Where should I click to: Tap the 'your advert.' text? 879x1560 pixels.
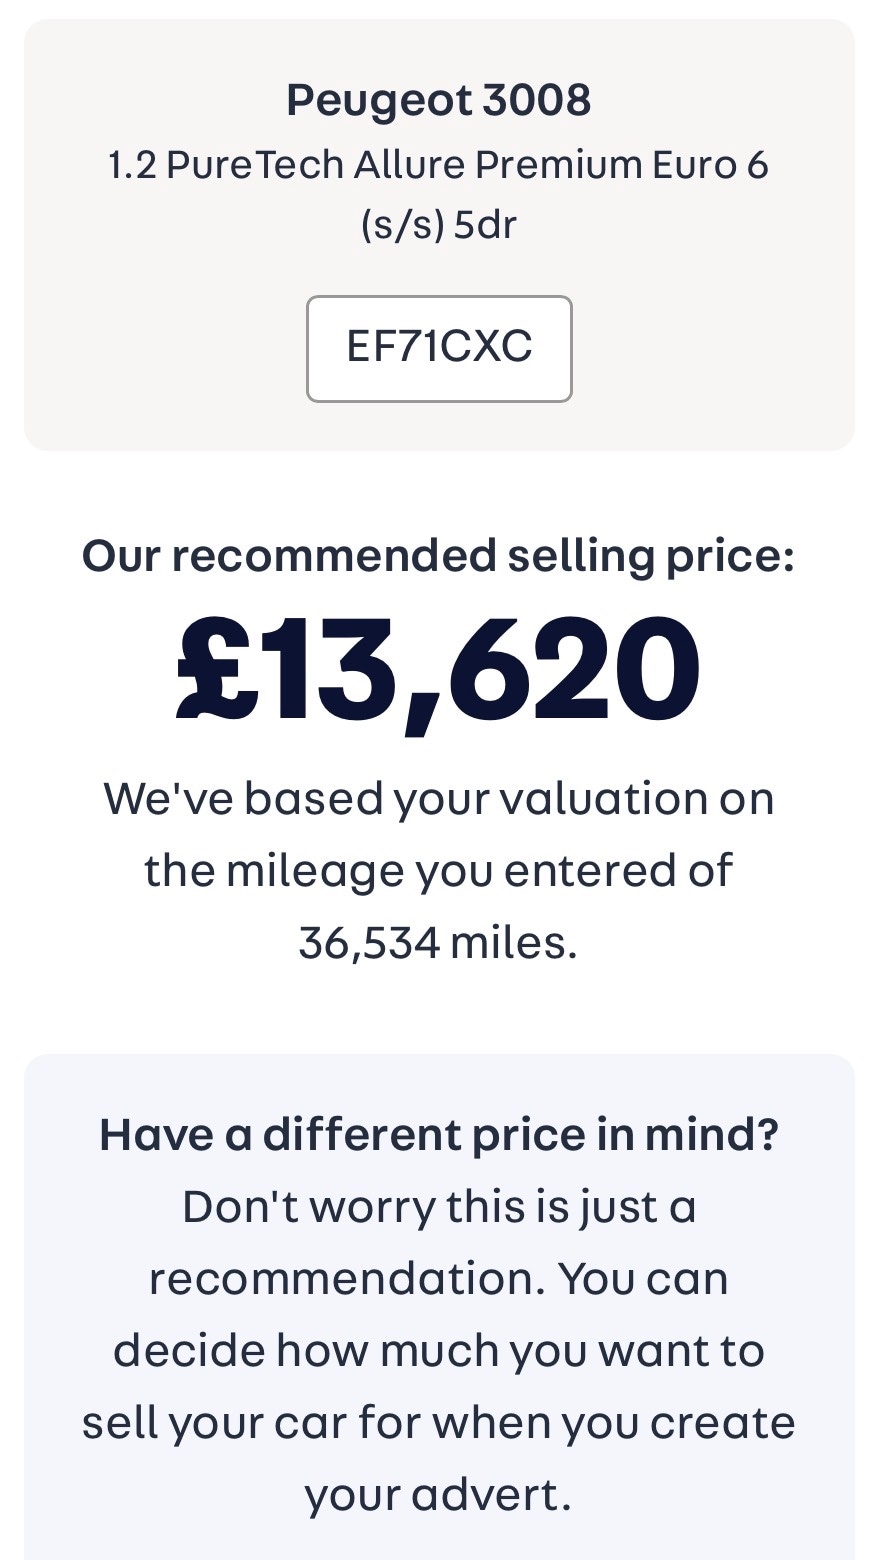pos(439,1495)
